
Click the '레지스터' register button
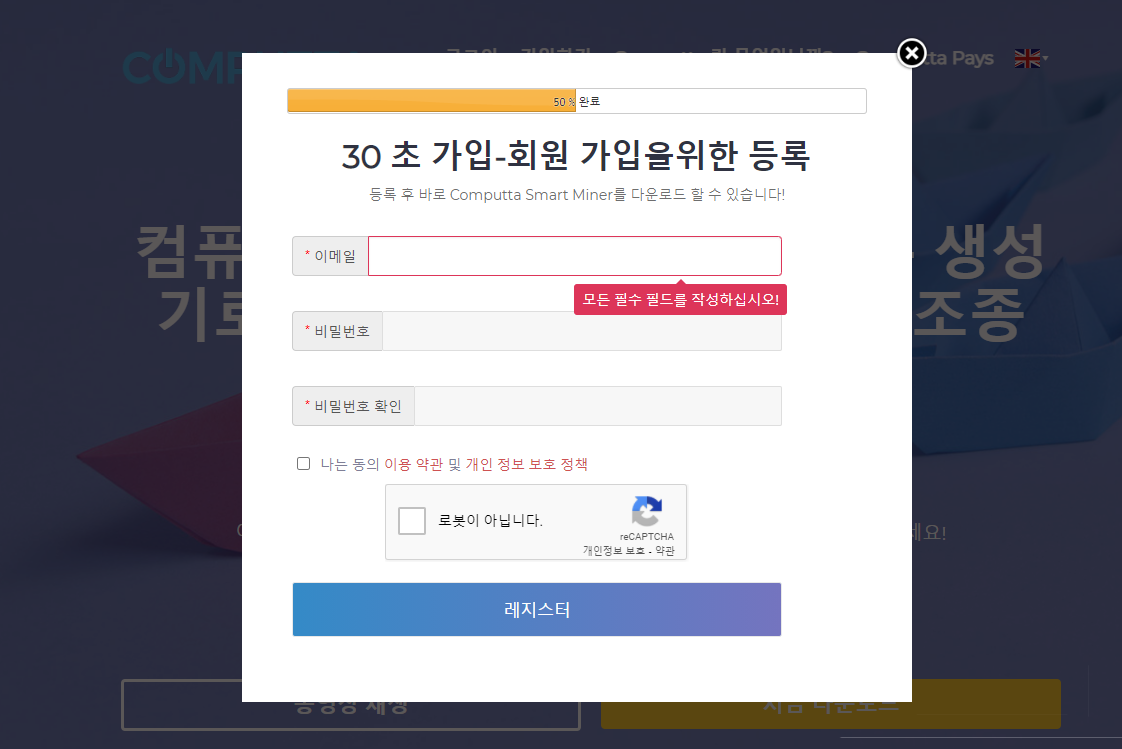pyautogui.click(x=536, y=609)
